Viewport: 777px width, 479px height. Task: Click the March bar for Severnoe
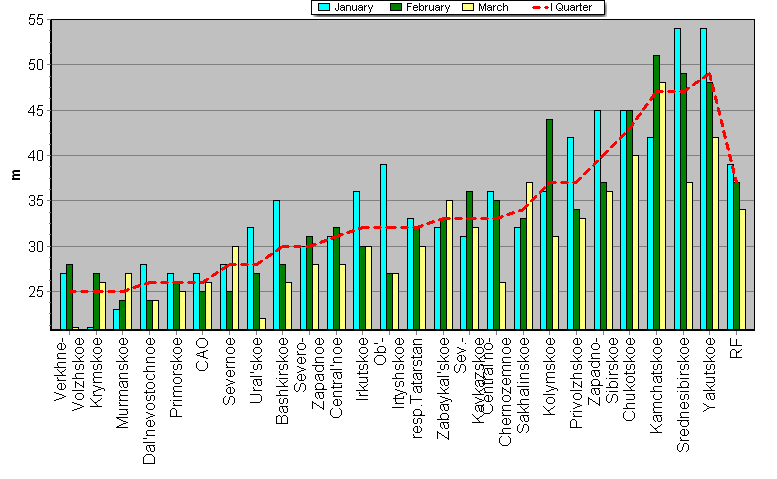tap(235, 288)
